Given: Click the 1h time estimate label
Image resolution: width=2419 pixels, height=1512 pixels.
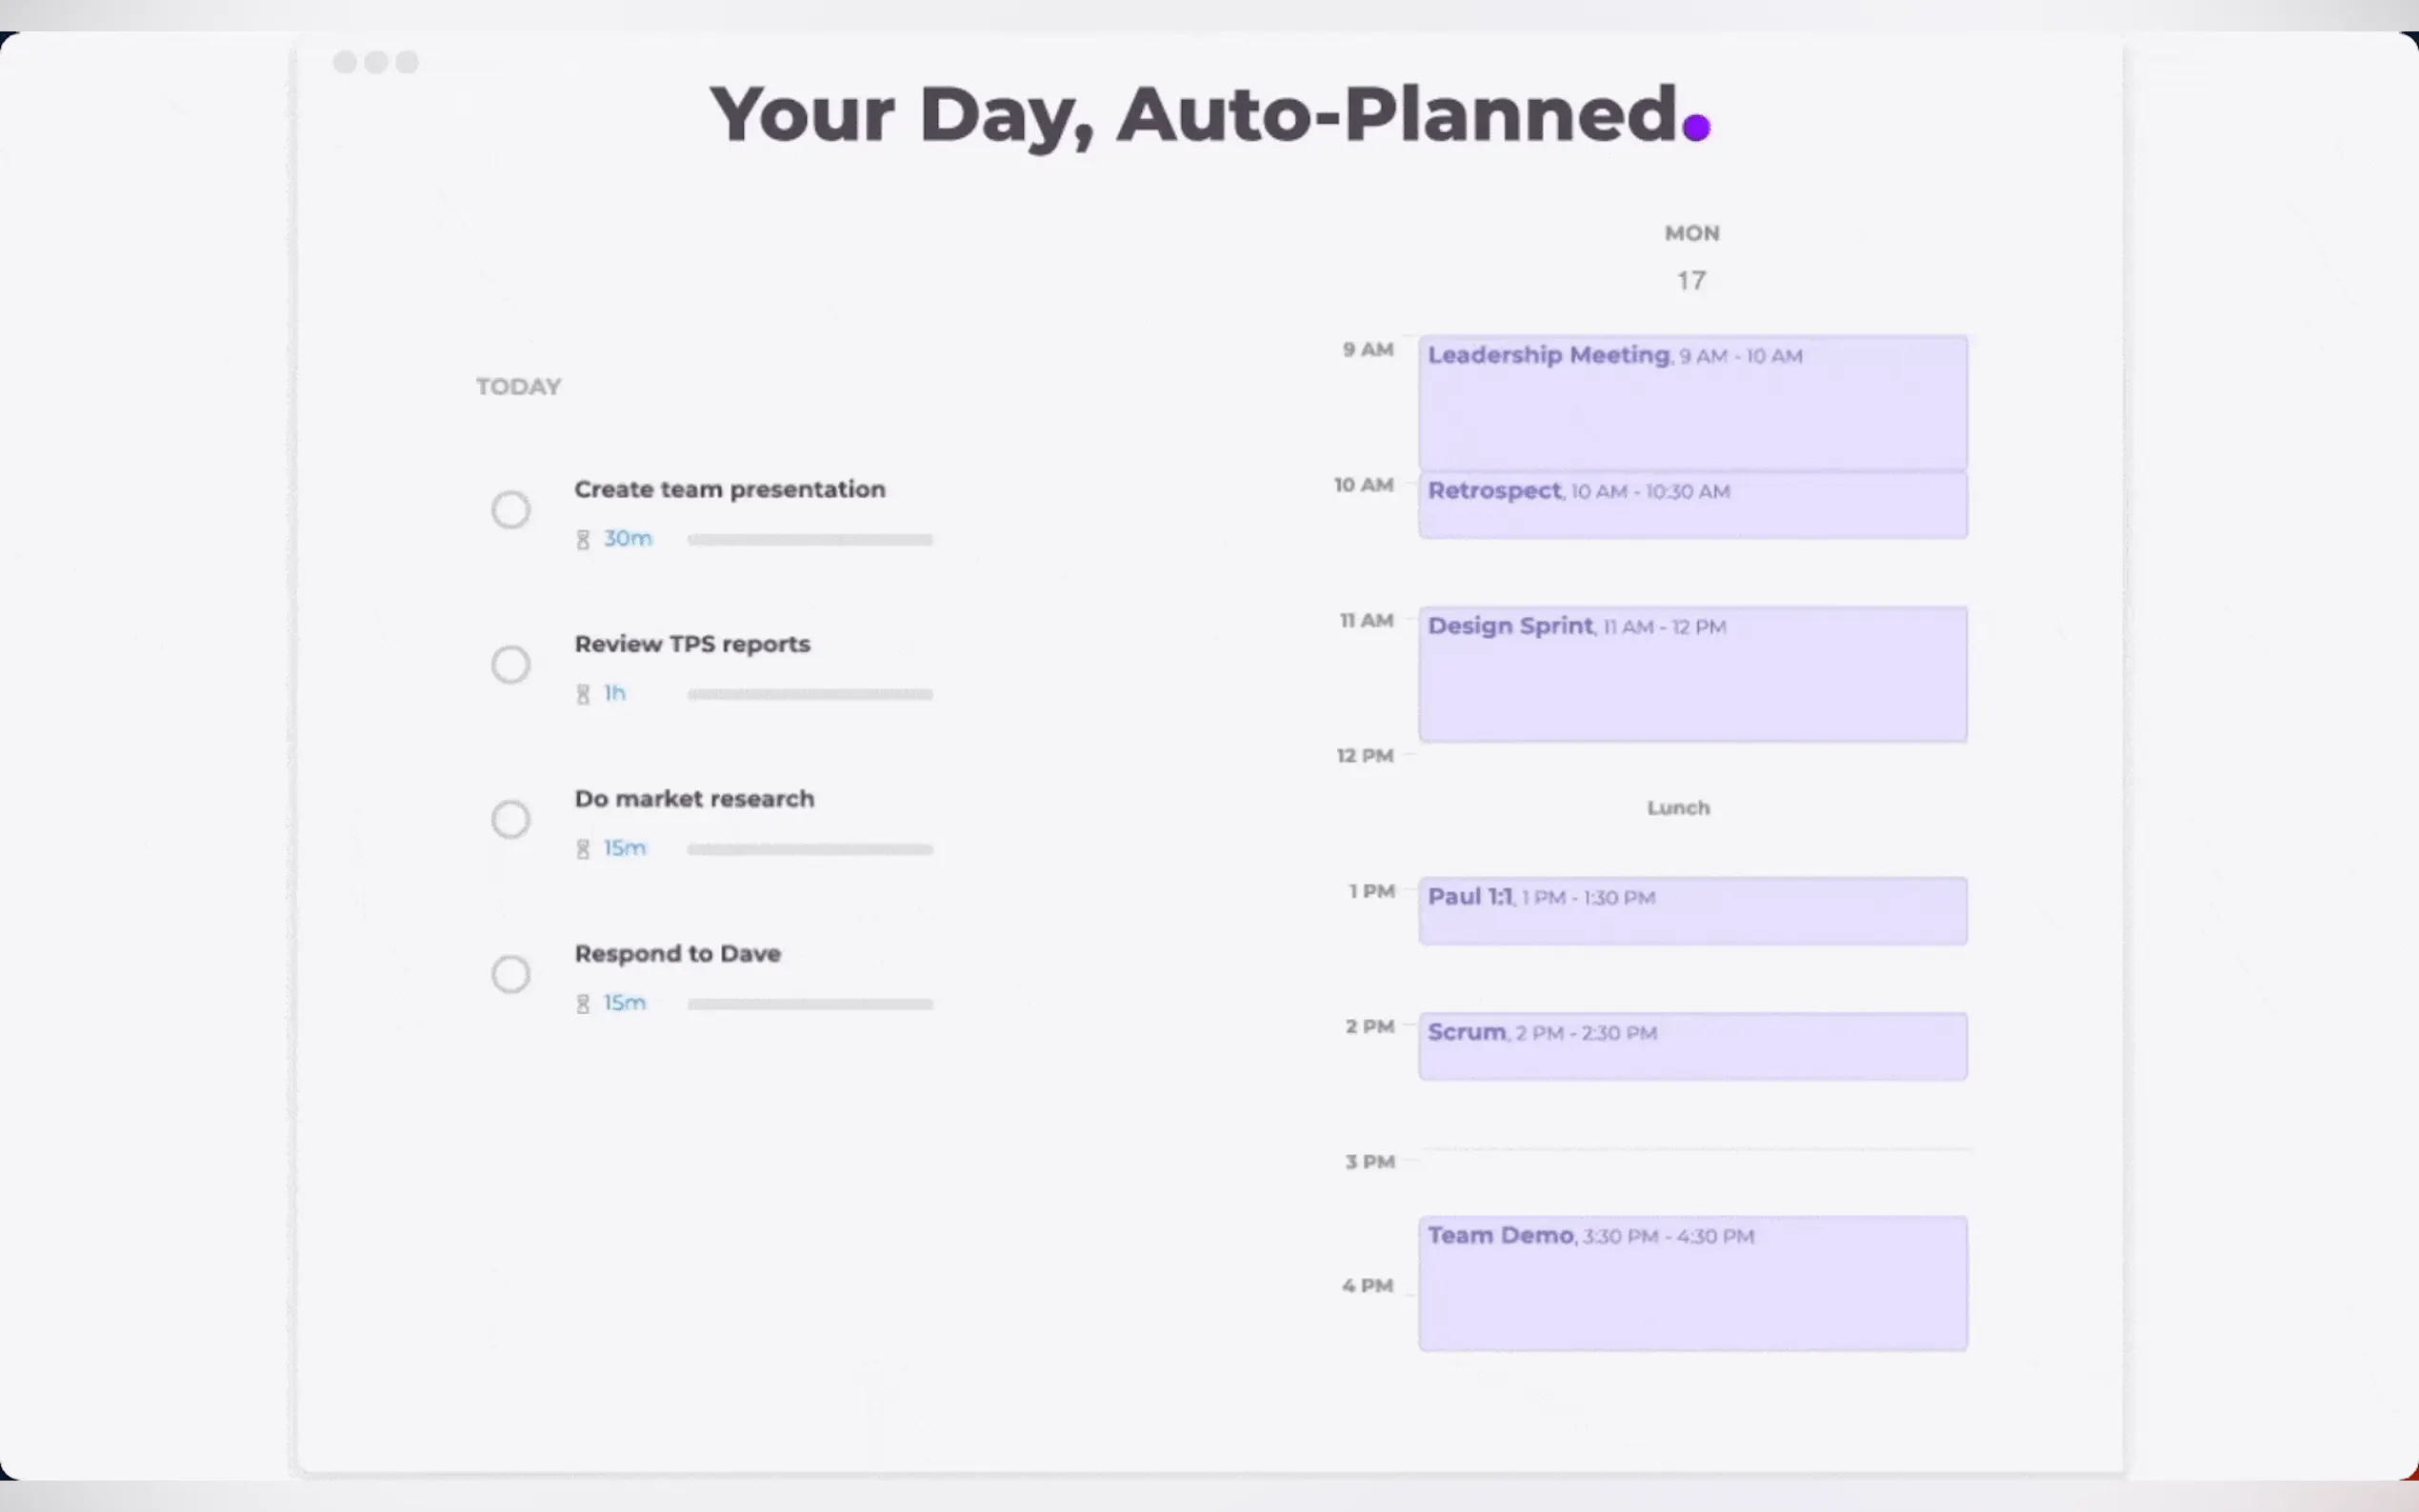Looking at the screenshot, I should tap(615, 693).
